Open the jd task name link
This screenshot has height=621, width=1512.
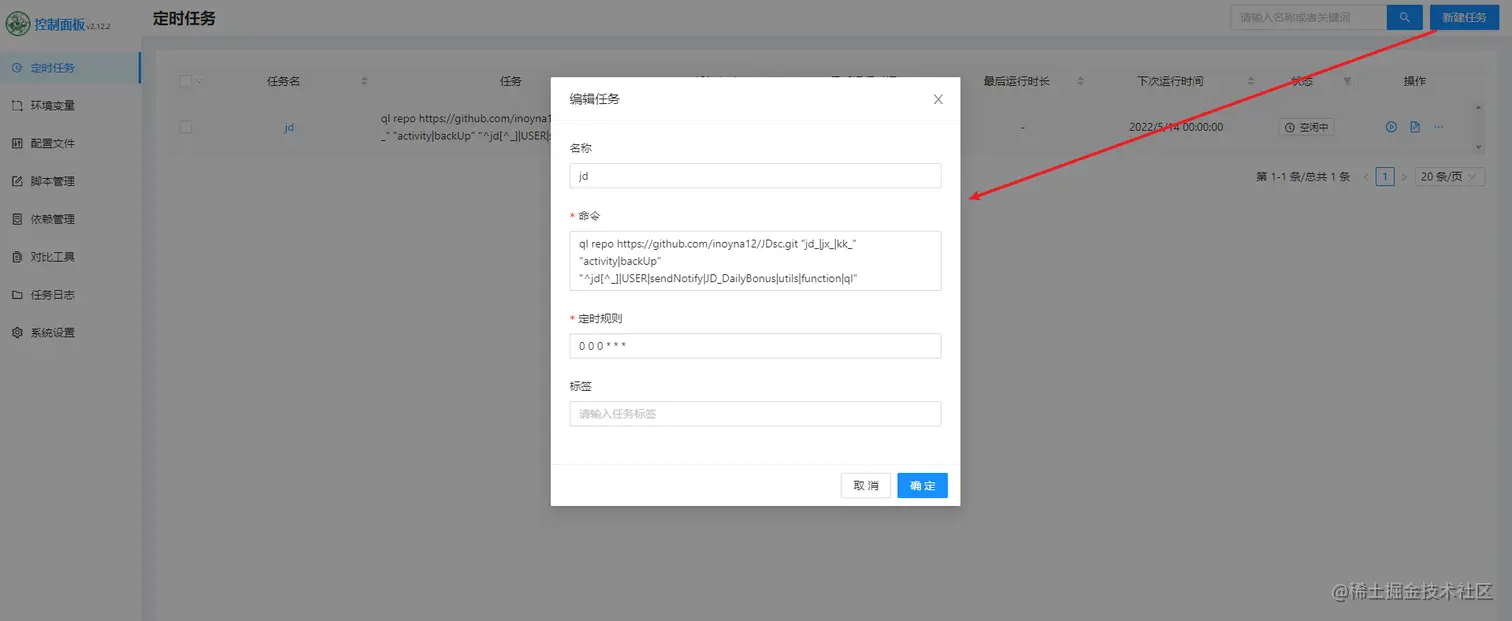click(289, 127)
